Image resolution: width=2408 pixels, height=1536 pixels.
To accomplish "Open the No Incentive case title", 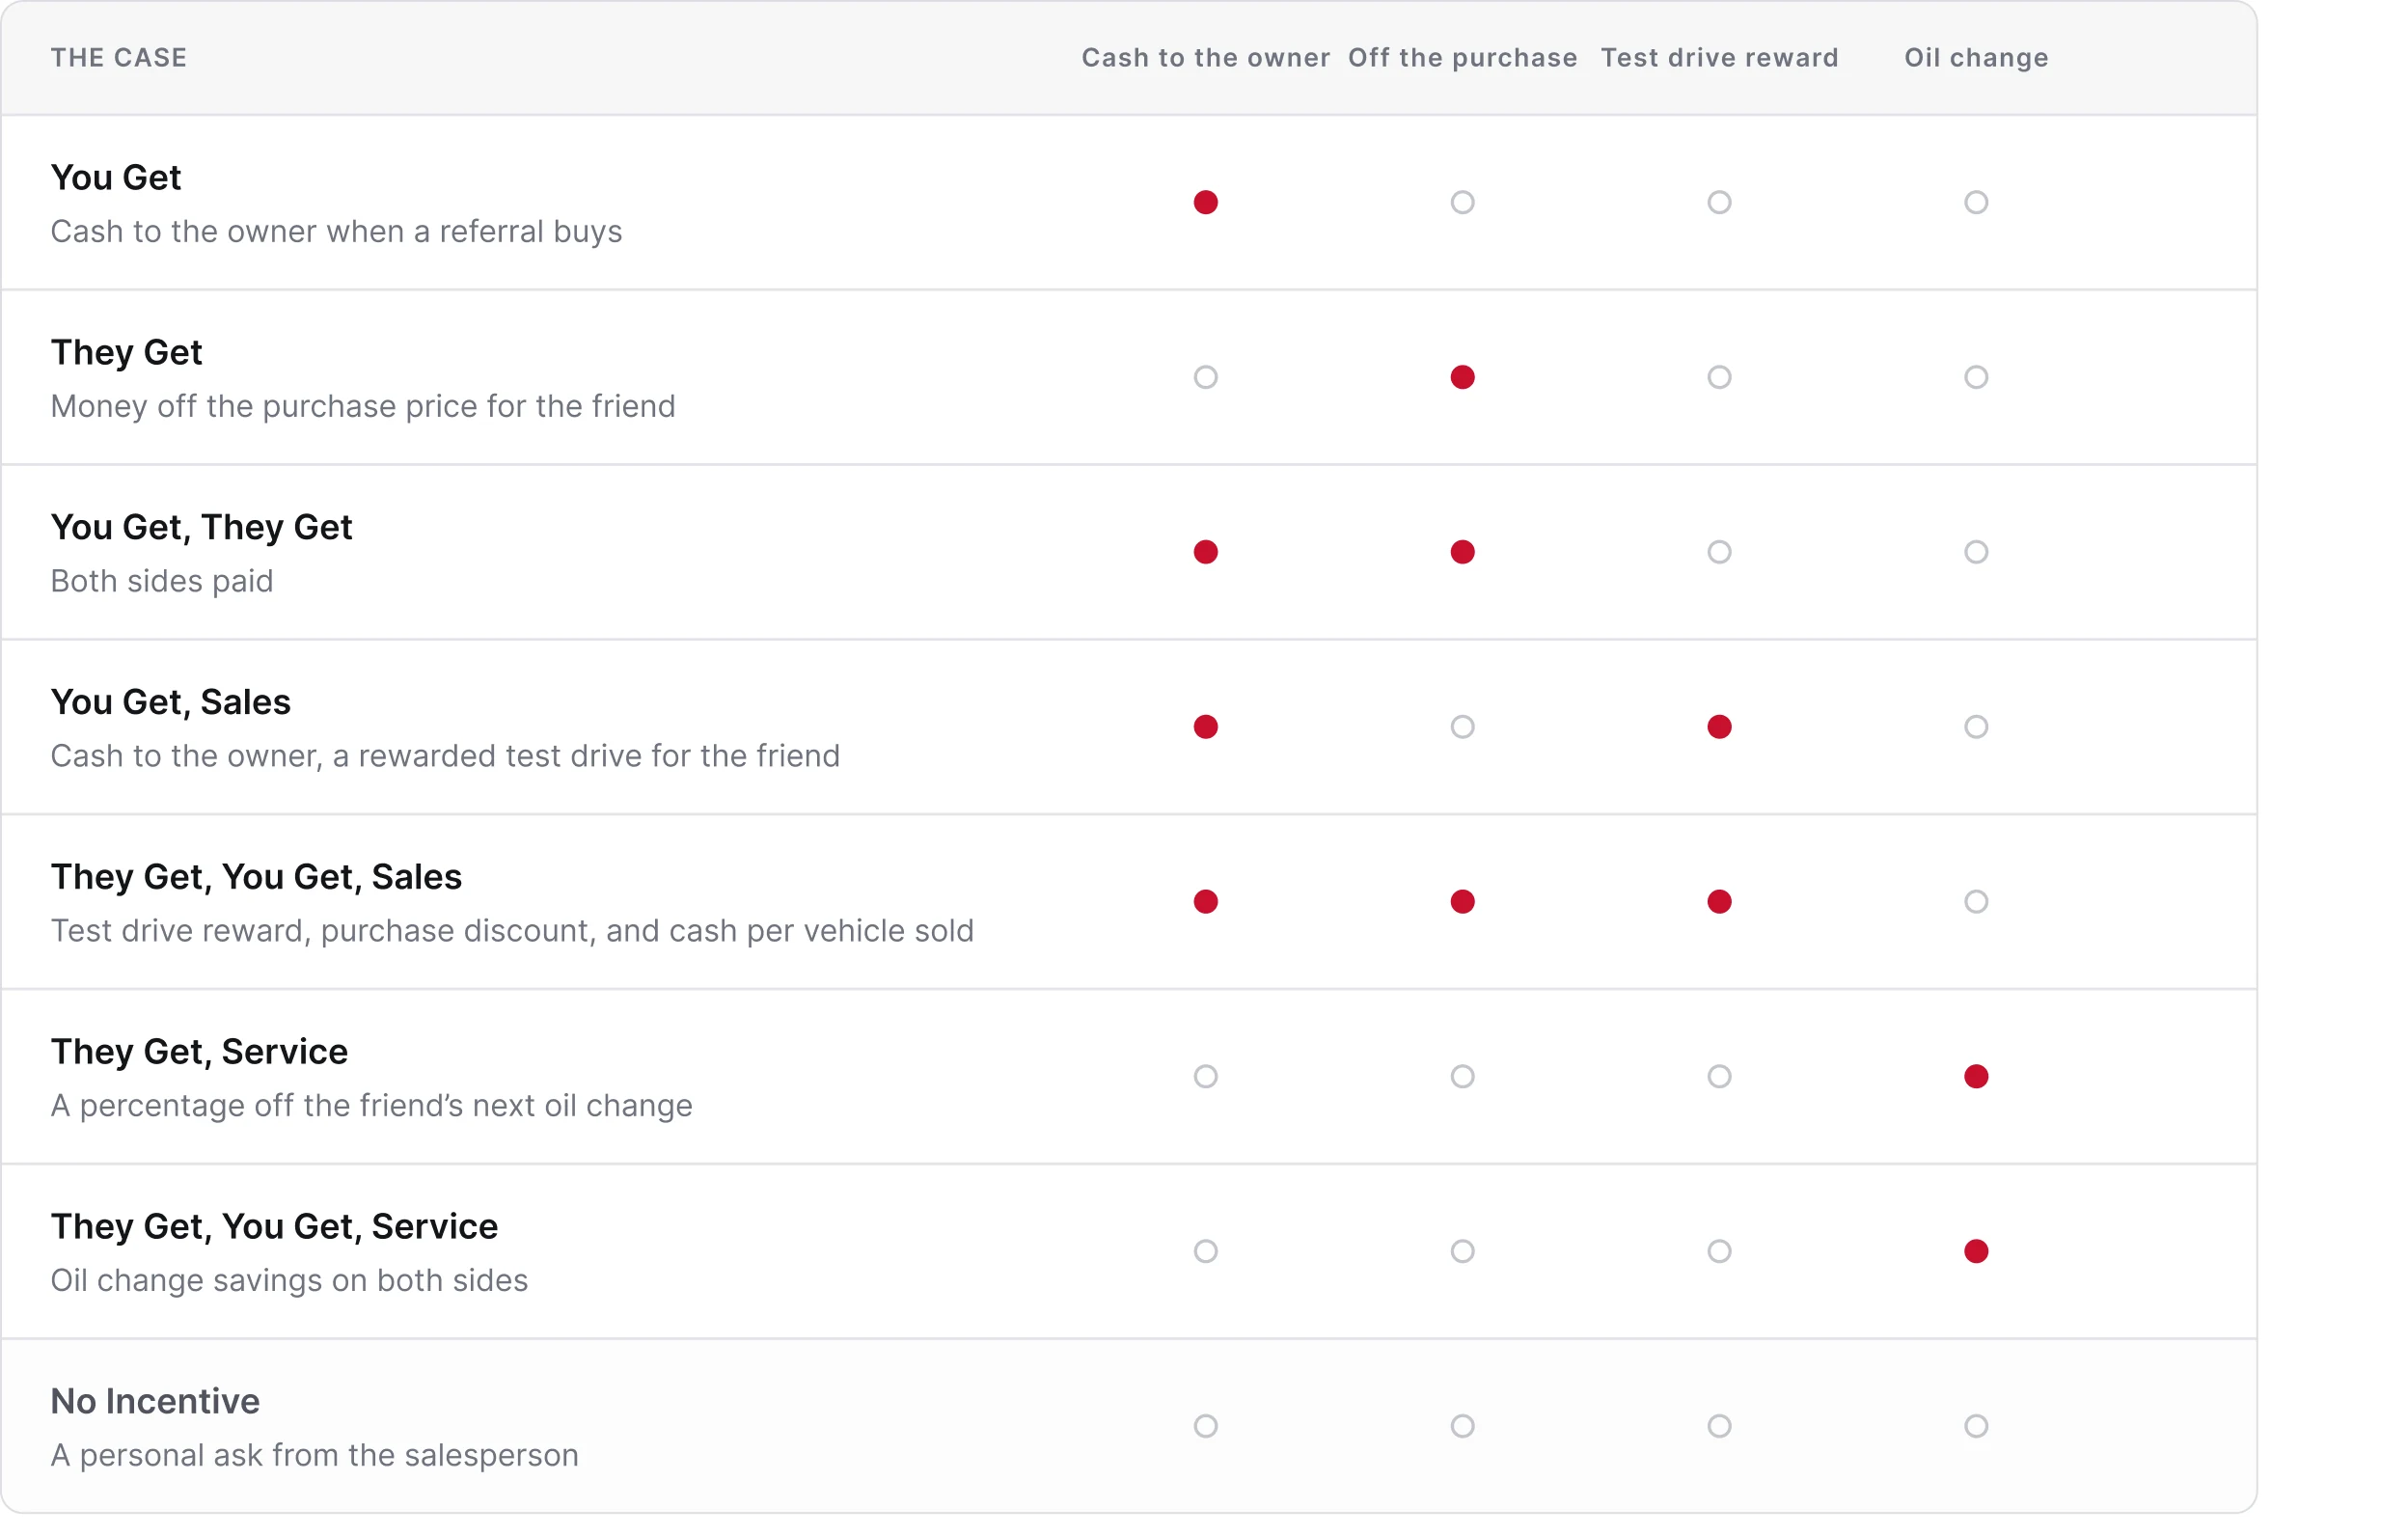I will click(155, 1402).
